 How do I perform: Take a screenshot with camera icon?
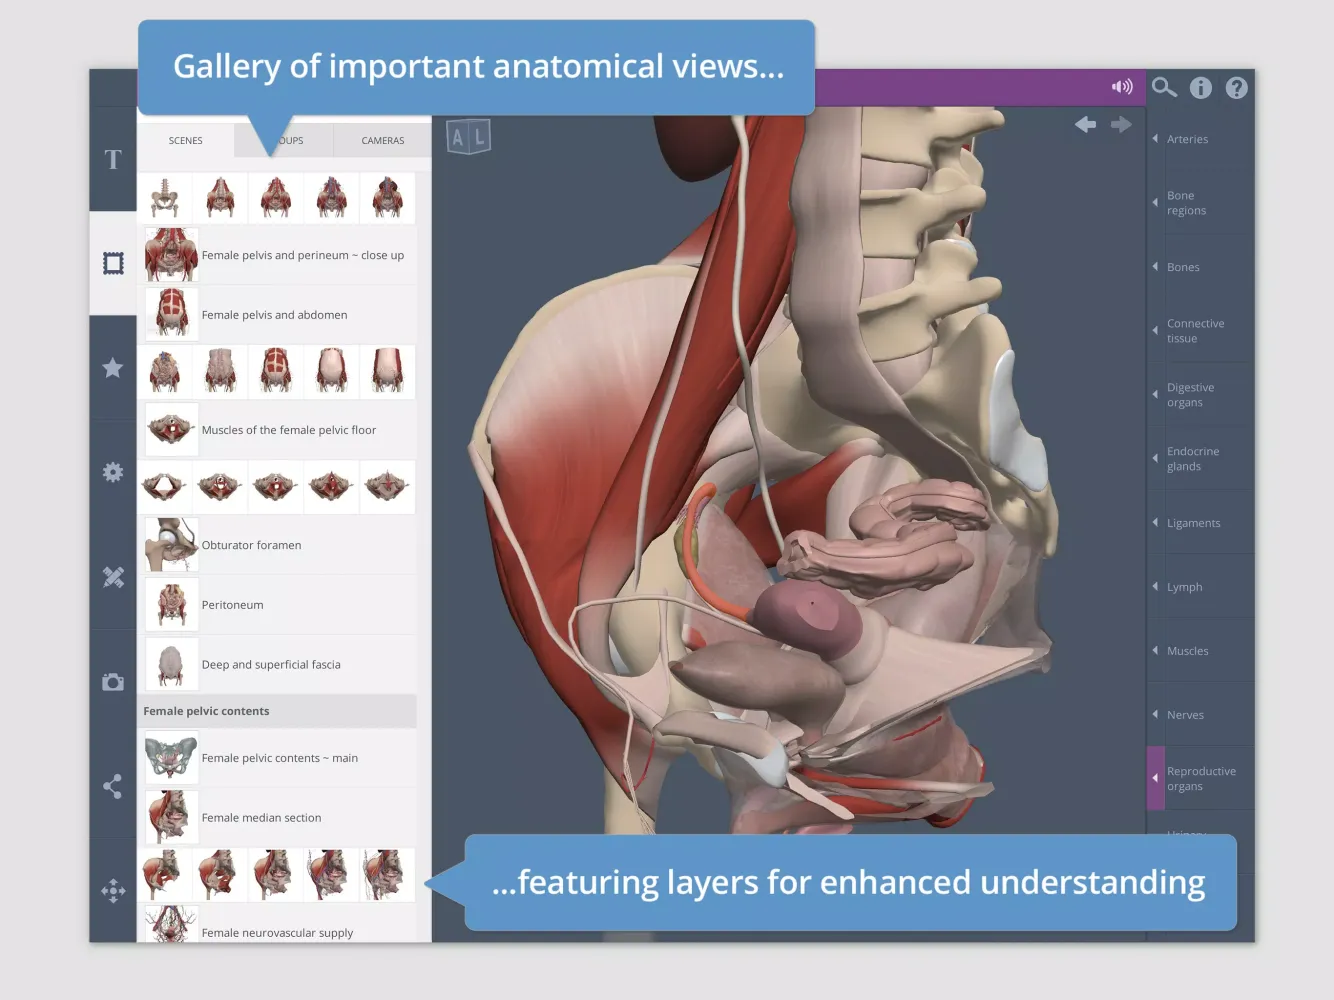(x=113, y=682)
